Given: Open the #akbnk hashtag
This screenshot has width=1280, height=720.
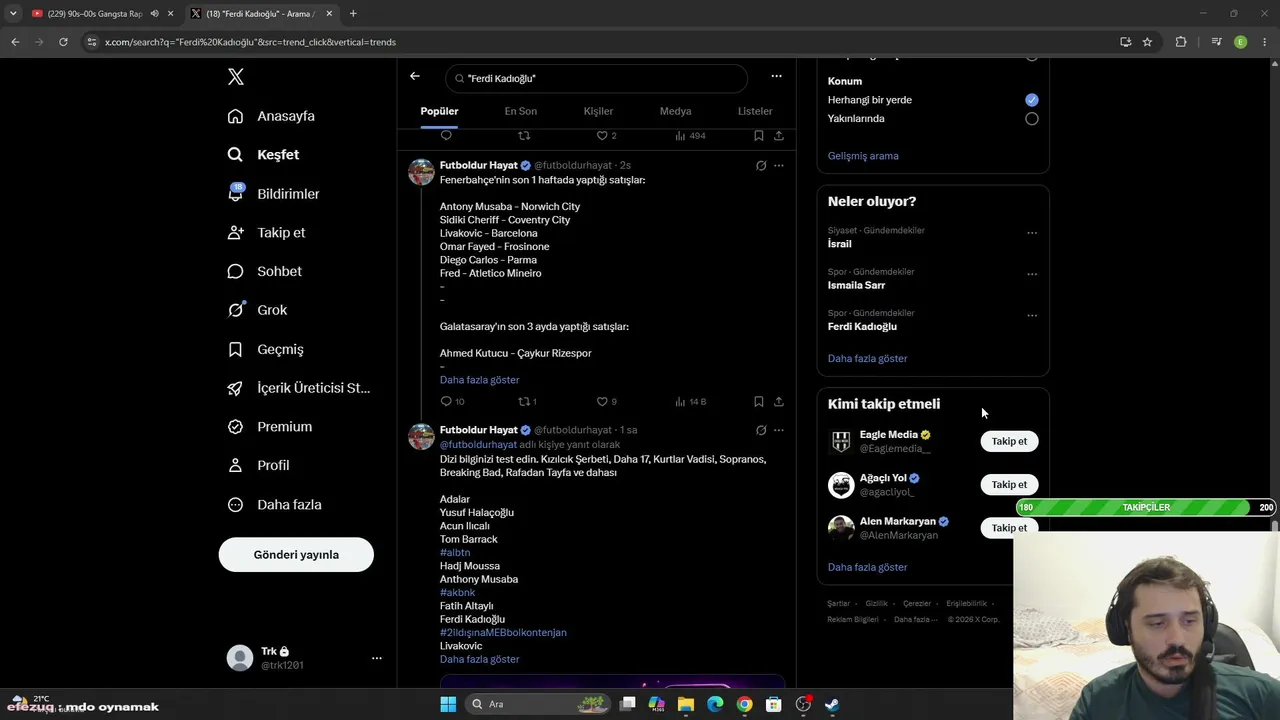Looking at the screenshot, I should click(x=457, y=593).
